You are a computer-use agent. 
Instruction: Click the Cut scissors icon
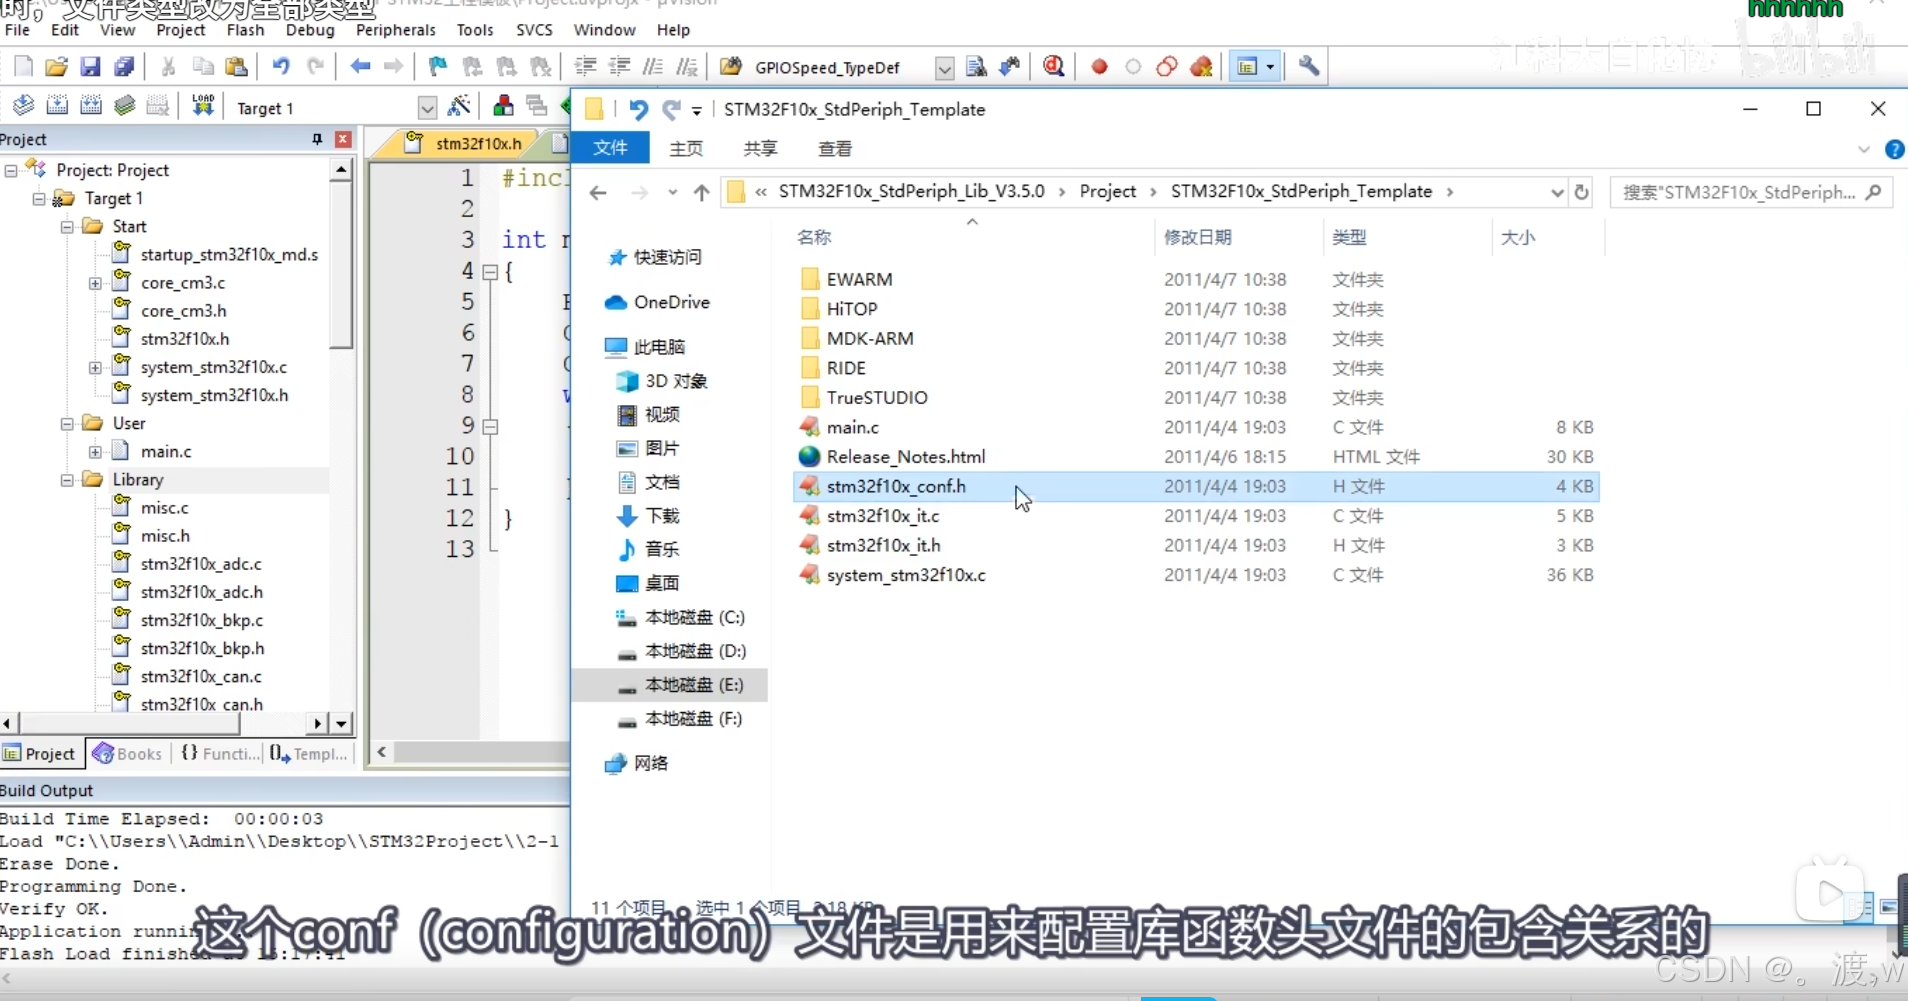tap(168, 67)
